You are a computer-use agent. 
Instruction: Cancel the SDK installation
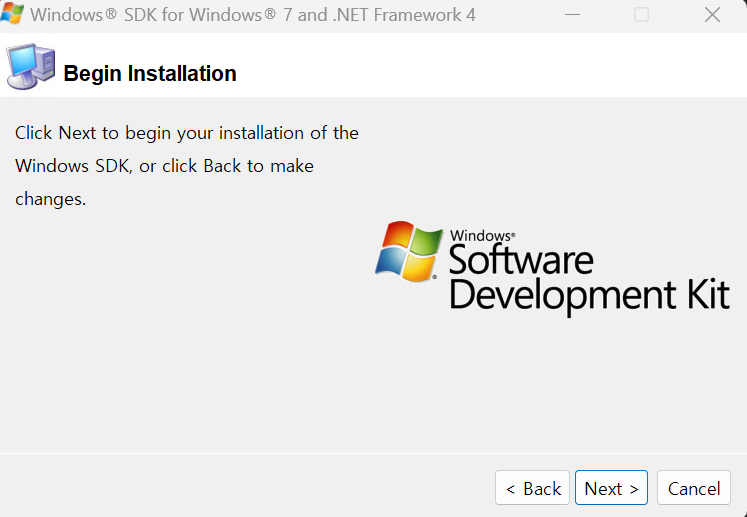(x=694, y=487)
